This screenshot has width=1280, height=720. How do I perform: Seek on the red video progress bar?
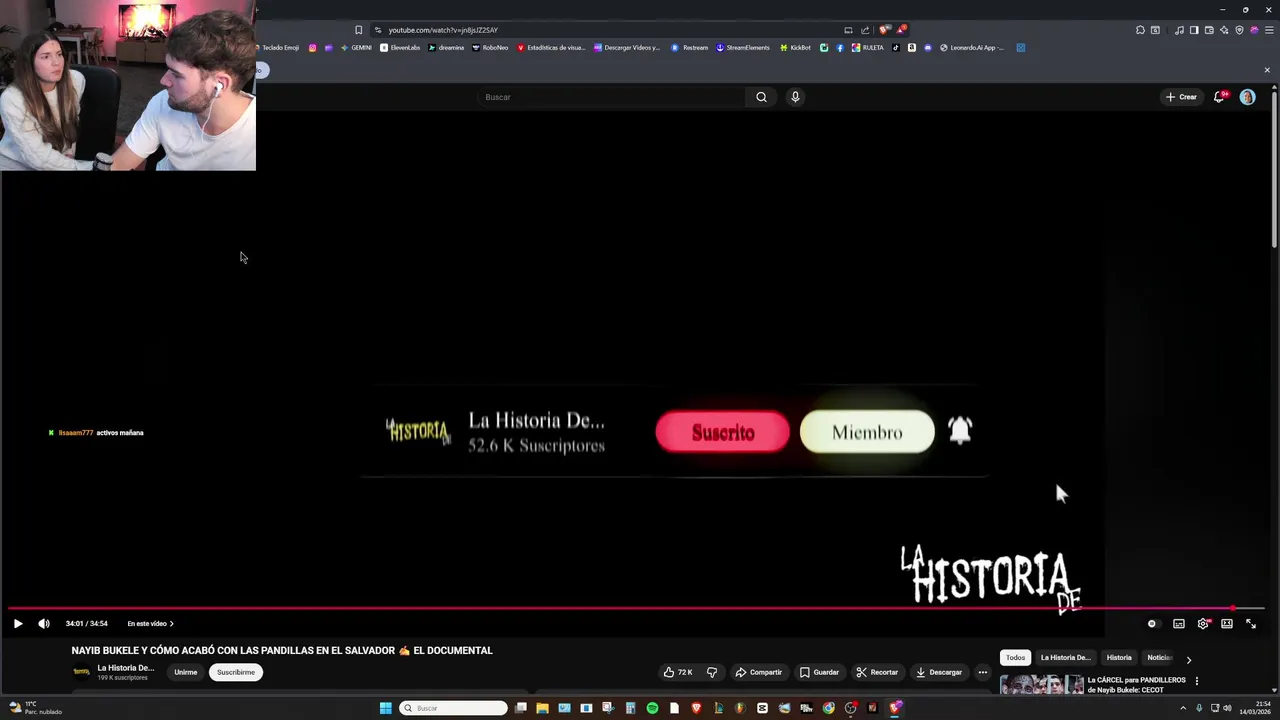tap(636, 608)
